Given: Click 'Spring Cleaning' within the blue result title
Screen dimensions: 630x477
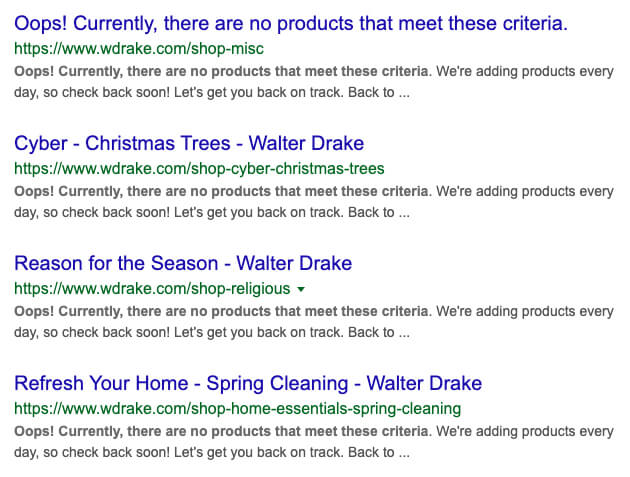Looking at the screenshot, I should [x=277, y=384].
